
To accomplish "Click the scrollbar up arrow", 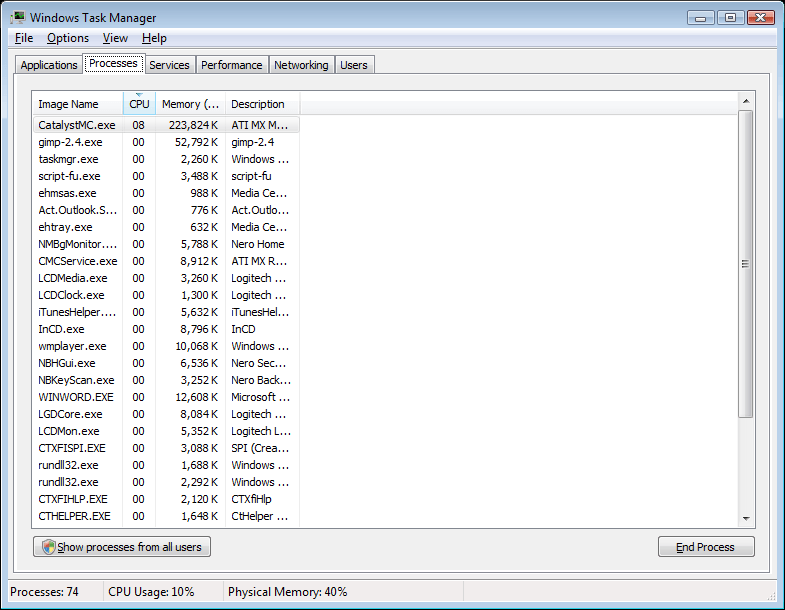I will [x=746, y=101].
